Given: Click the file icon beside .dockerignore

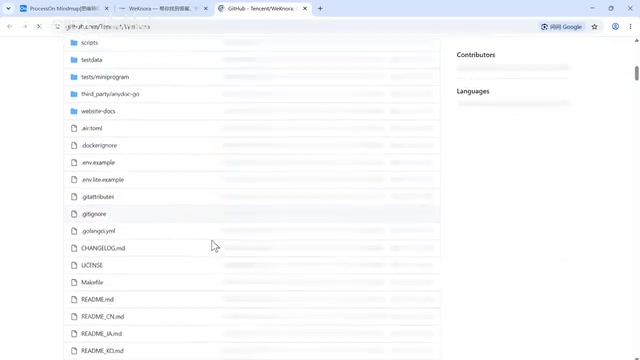Looking at the screenshot, I should point(74,145).
